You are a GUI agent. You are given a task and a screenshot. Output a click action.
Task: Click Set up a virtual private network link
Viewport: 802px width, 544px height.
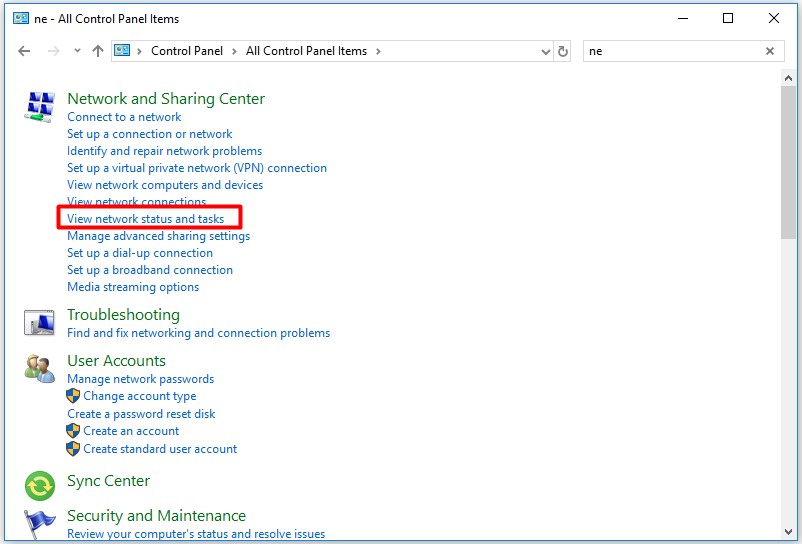(x=196, y=168)
